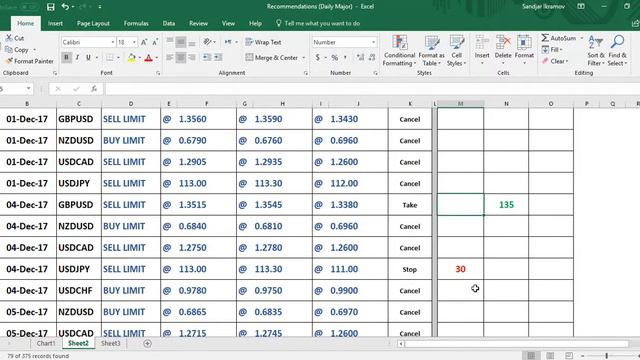Screen dimensions: 640x360
Task: Toggle Italic formatting
Action: pyautogui.click(x=77, y=58)
